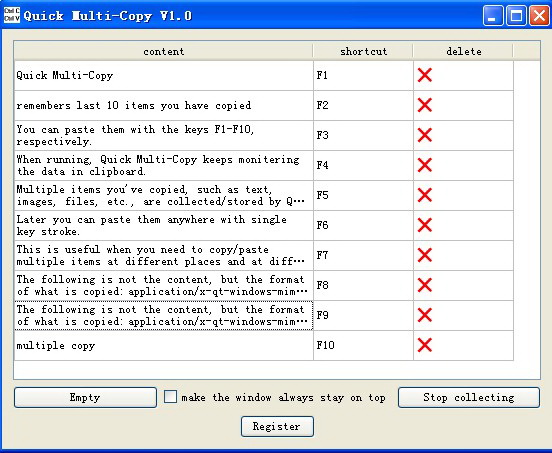
Task: Select the 'This is useful when you need' row
Action: click(x=164, y=256)
